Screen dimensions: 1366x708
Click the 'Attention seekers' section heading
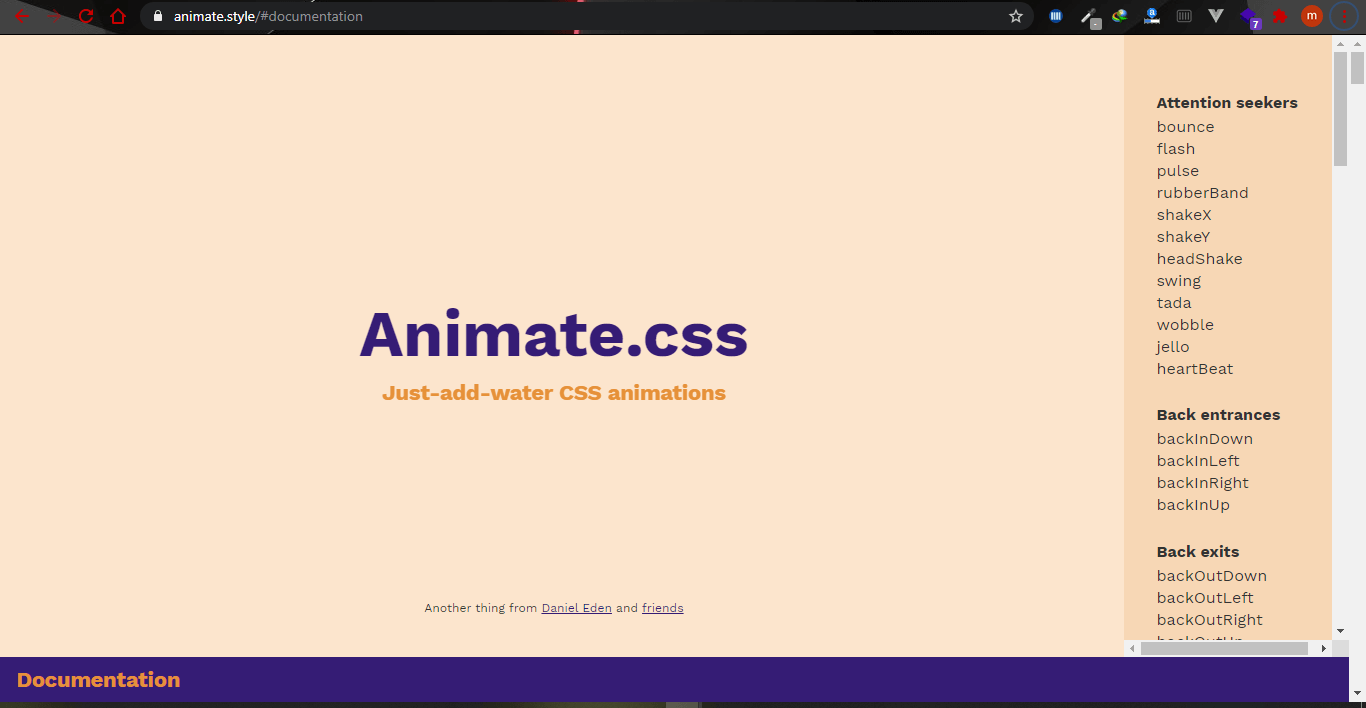click(x=1227, y=103)
